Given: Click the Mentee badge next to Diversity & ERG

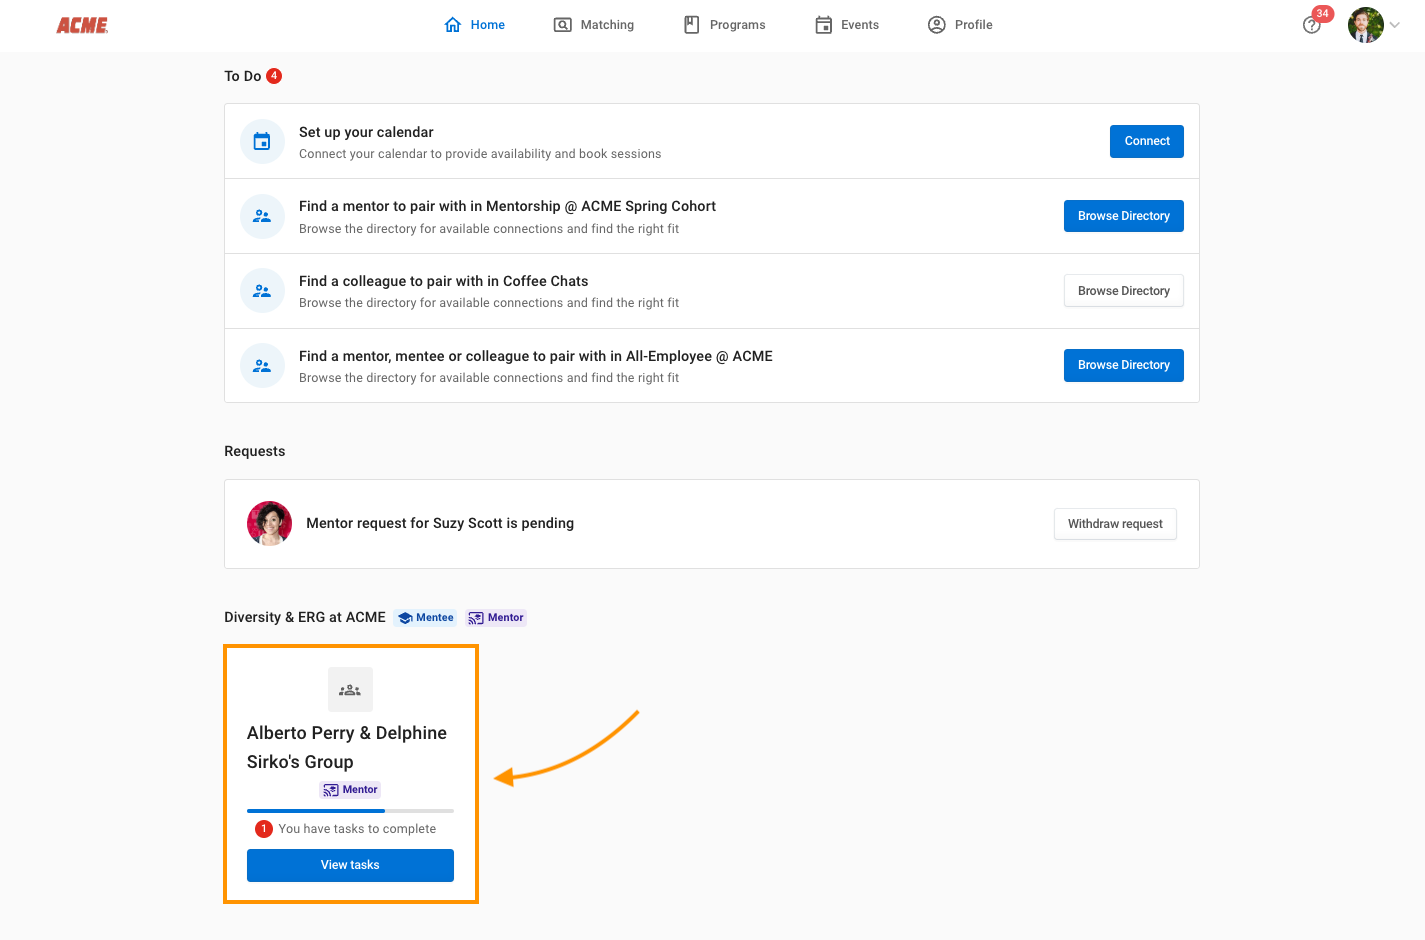Looking at the screenshot, I should (426, 618).
